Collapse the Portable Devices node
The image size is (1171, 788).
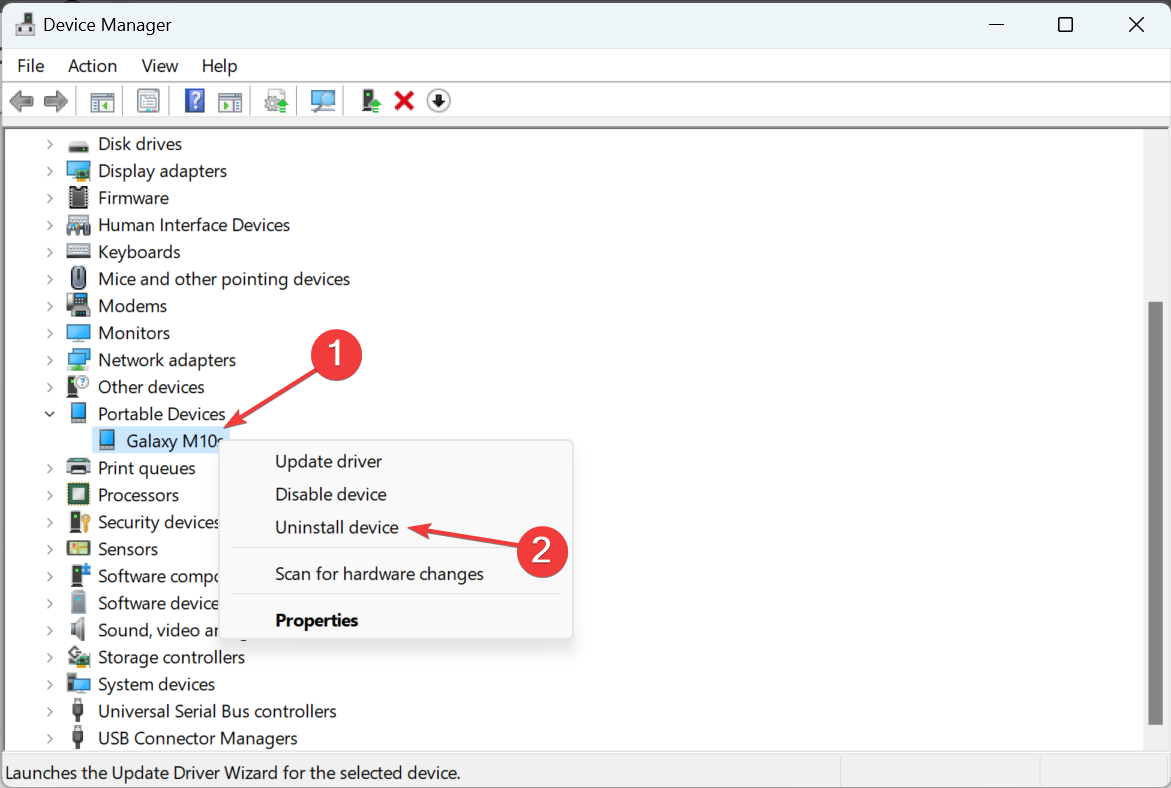49,414
